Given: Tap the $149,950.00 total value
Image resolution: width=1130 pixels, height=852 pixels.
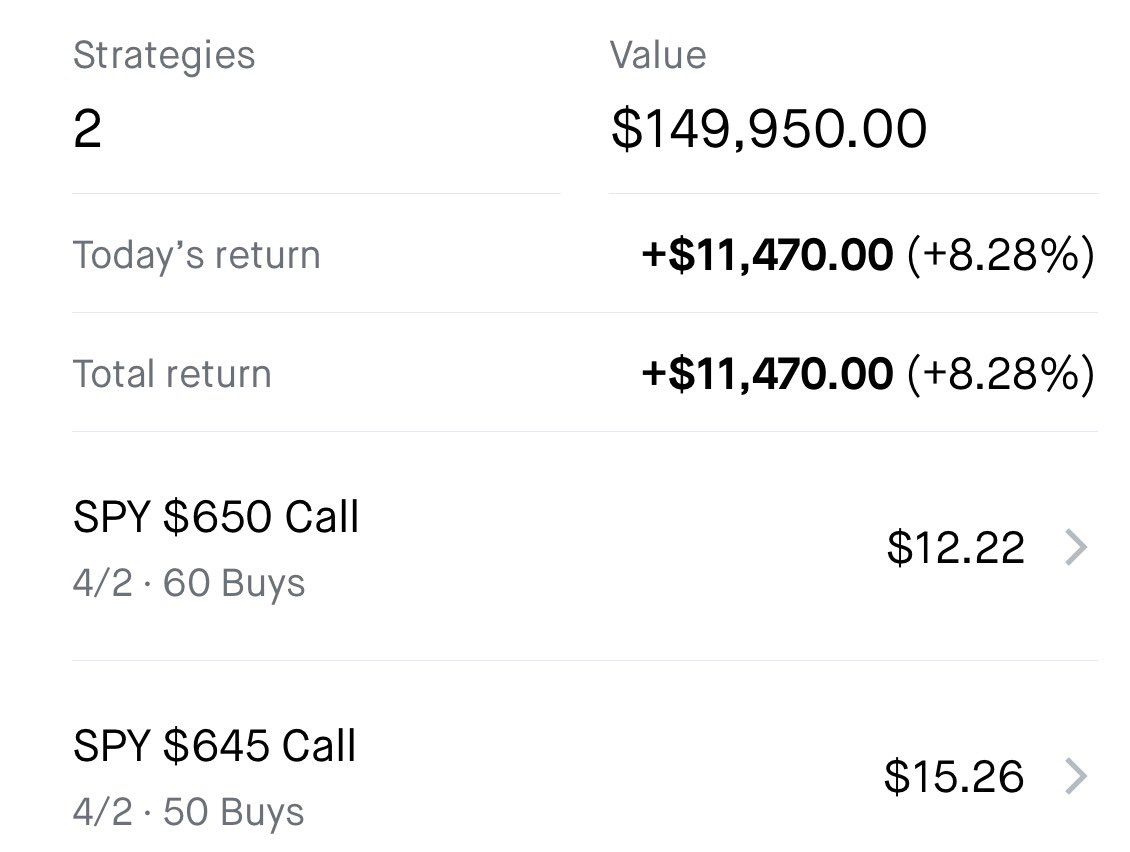Looking at the screenshot, I should 768,130.
